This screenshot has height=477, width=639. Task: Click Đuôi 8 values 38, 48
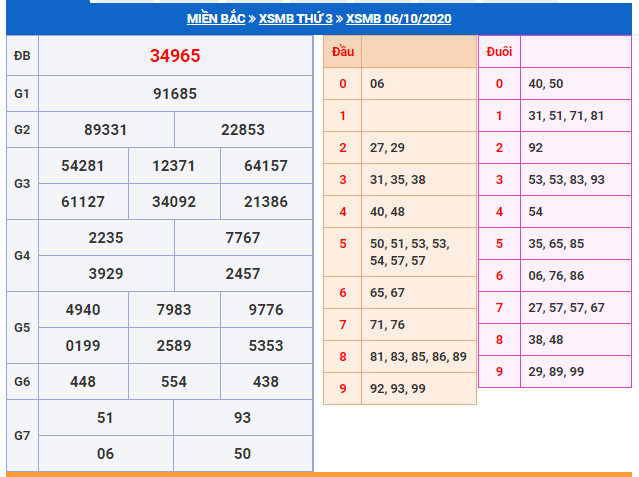click(546, 340)
